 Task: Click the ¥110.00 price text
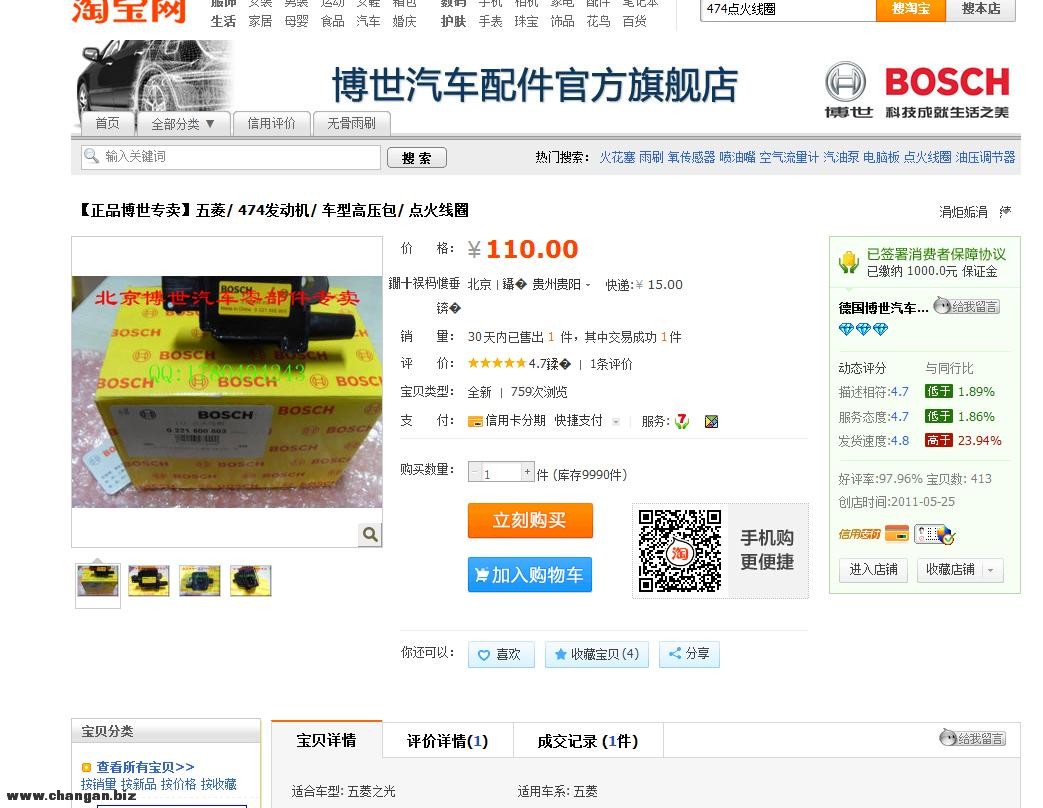pos(523,249)
